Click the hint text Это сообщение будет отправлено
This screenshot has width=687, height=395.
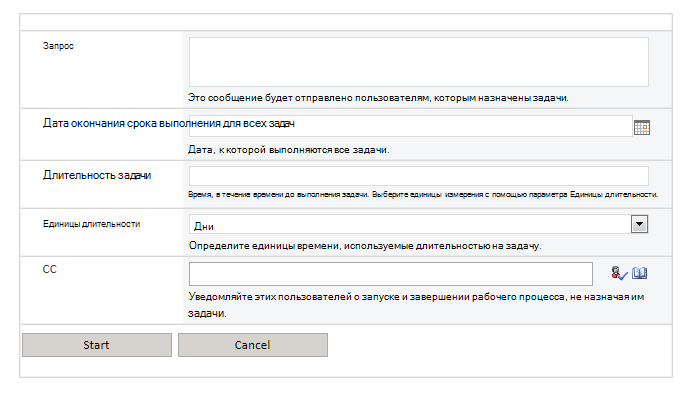coord(378,98)
